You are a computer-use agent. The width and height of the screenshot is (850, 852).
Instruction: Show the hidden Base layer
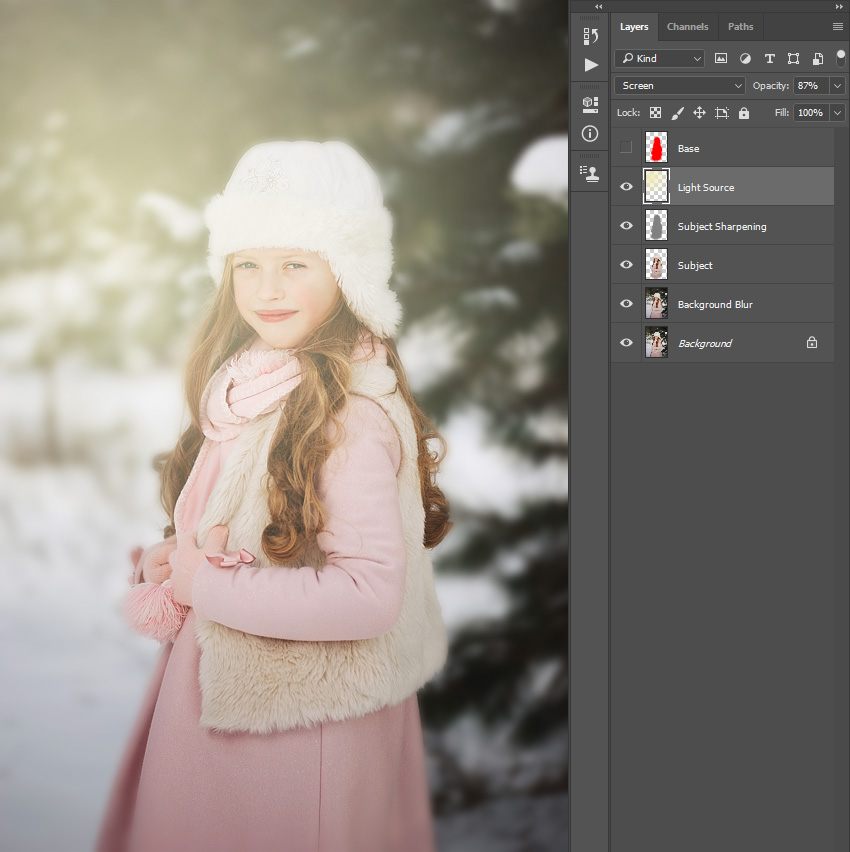pos(626,147)
